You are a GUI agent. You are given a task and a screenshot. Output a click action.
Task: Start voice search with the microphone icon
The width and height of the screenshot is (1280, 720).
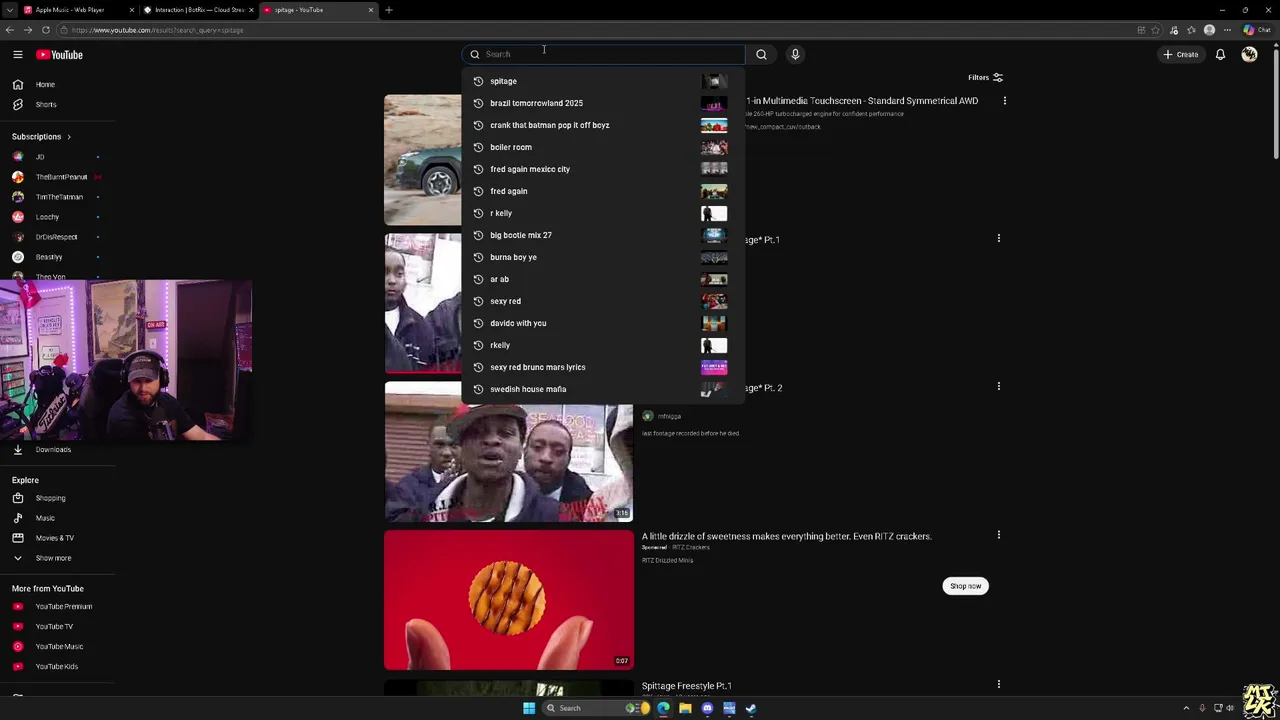795,54
